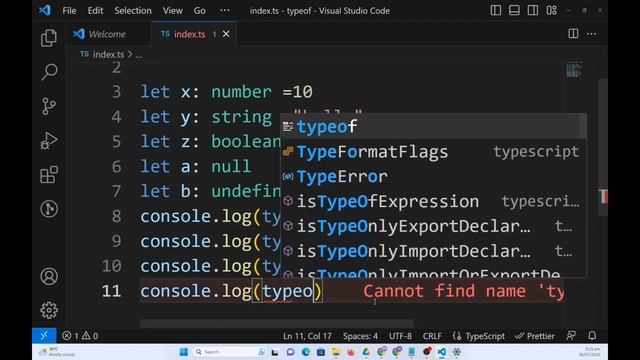Click the Prettier status item

click(535, 336)
